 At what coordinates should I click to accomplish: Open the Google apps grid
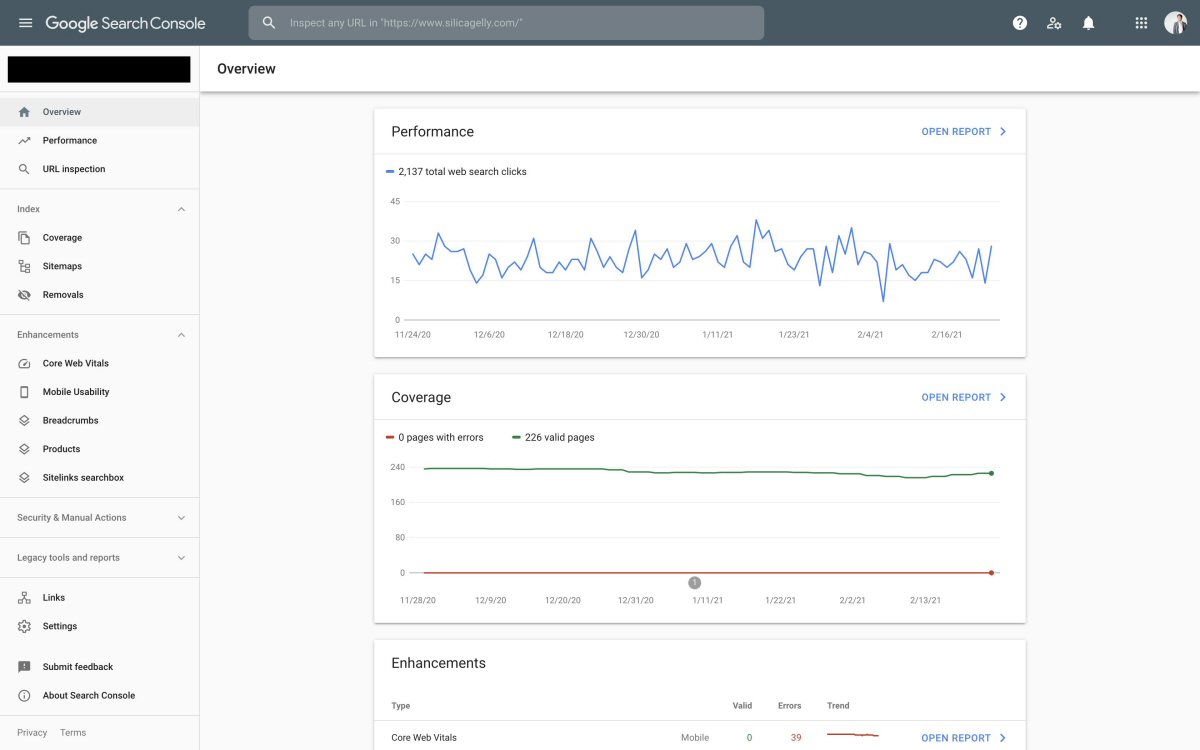(x=1141, y=23)
